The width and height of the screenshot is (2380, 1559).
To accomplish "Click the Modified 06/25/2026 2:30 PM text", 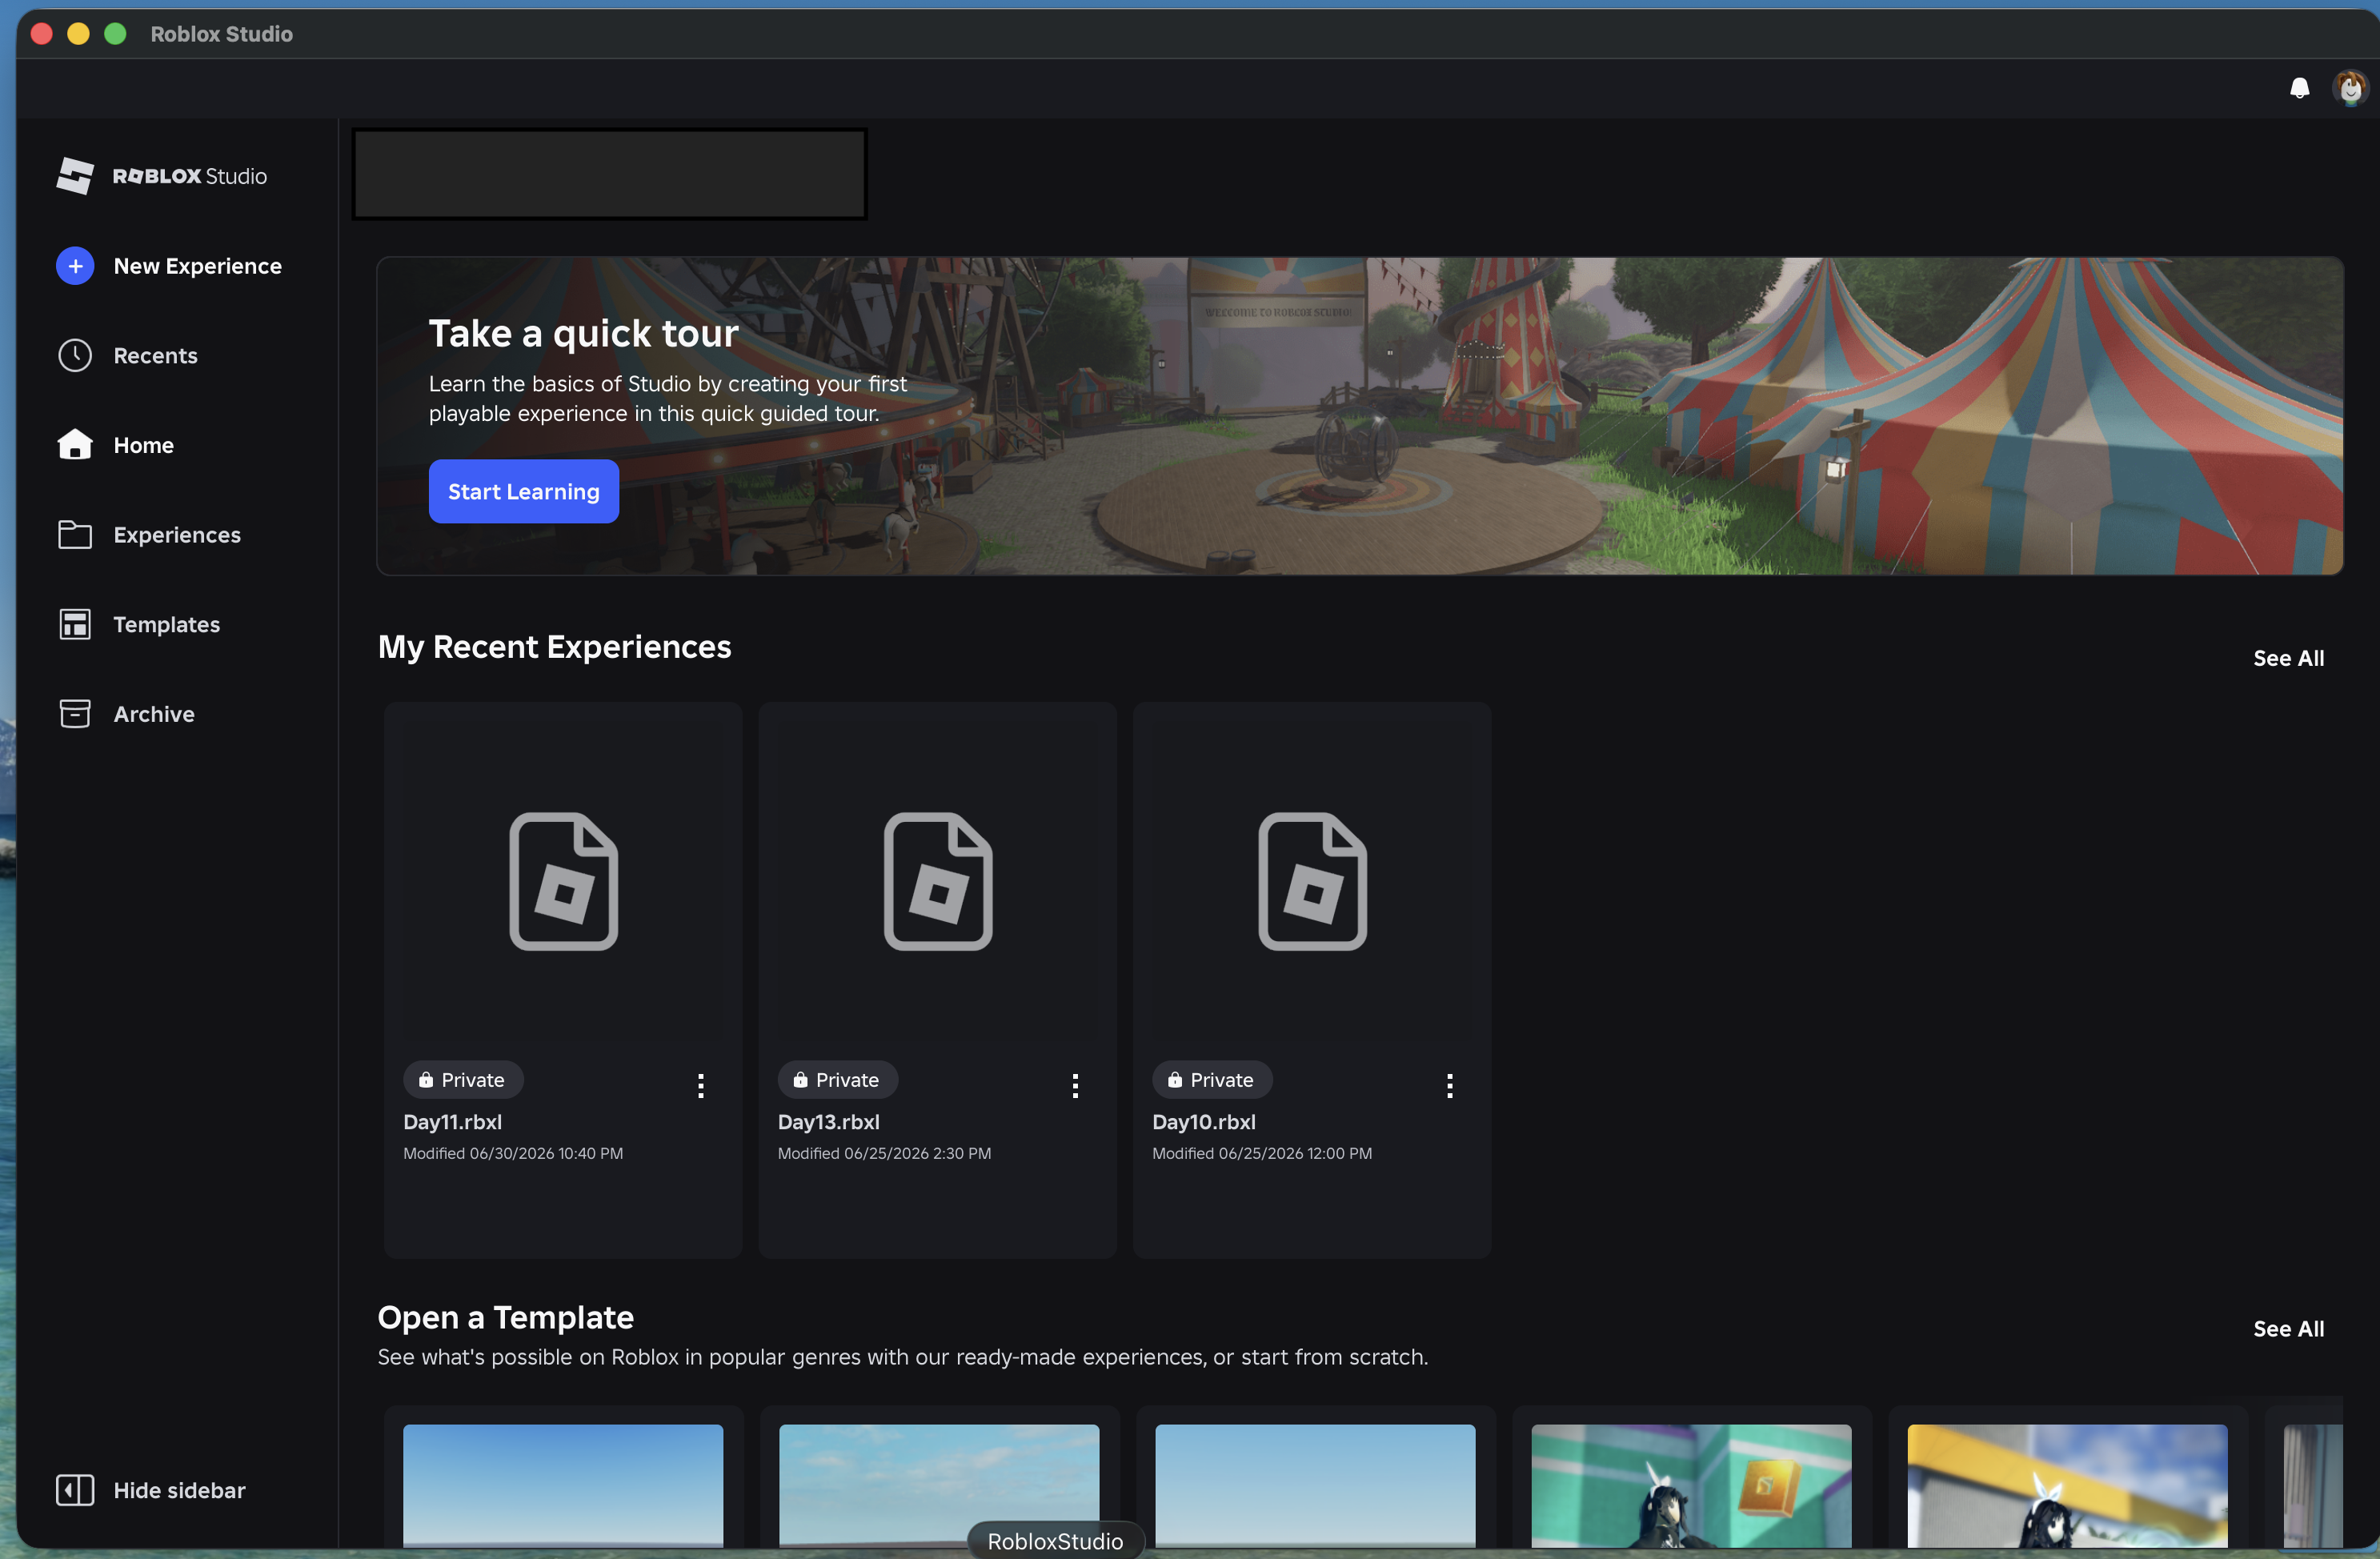I will pyautogui.click(x=885, y=1153).
